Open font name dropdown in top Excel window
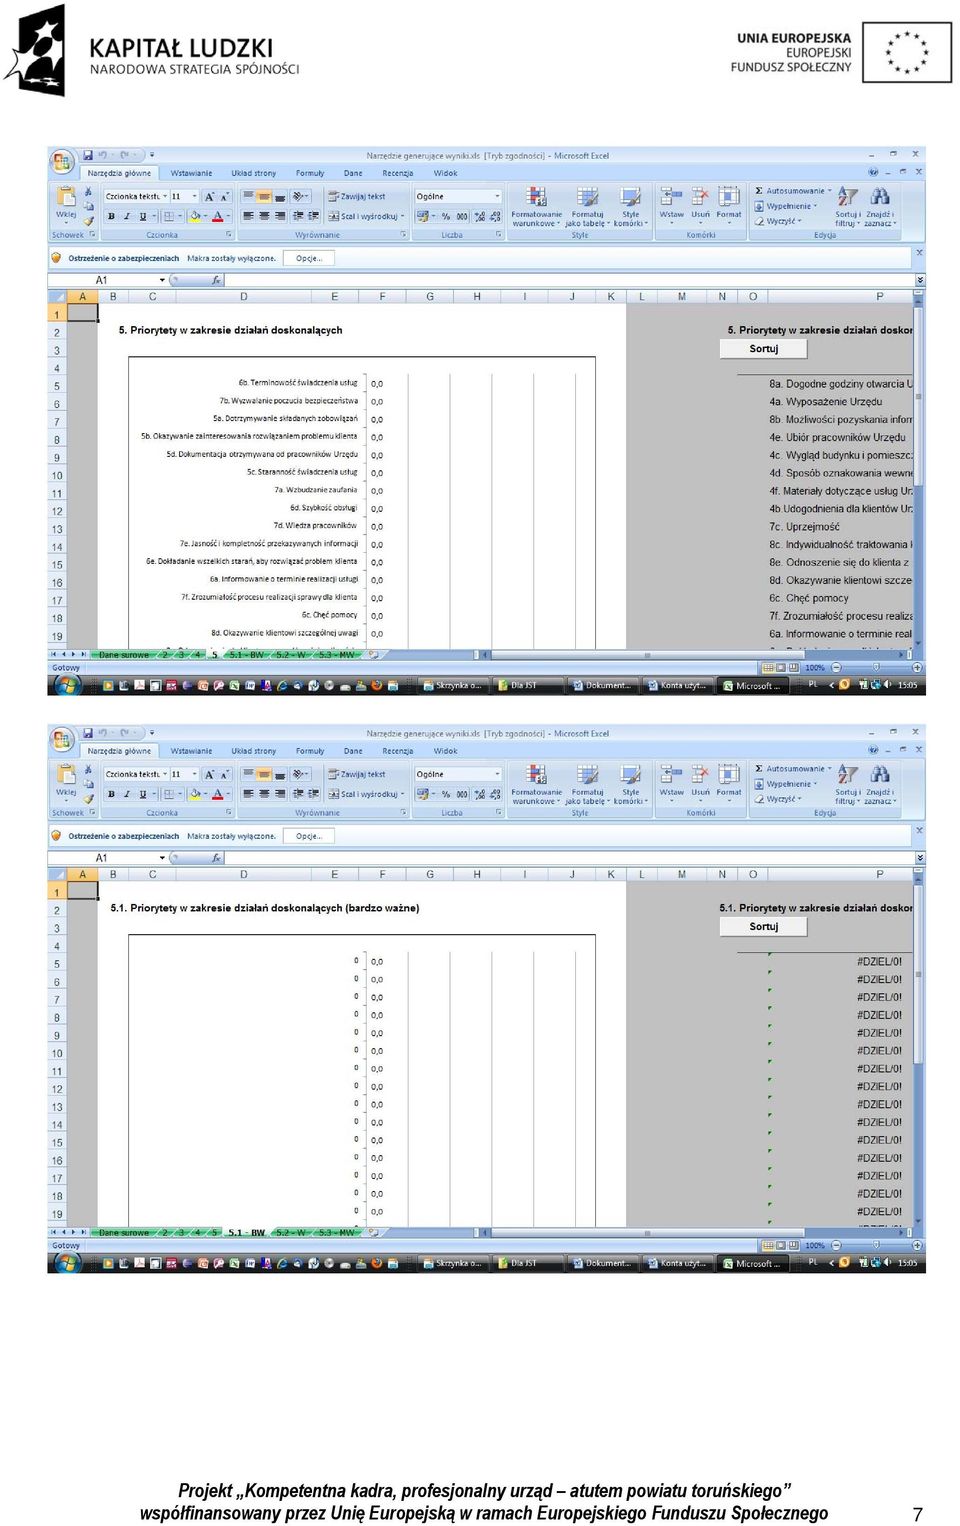The width and height of the screenshot is (960, 1526). point(165,197)
